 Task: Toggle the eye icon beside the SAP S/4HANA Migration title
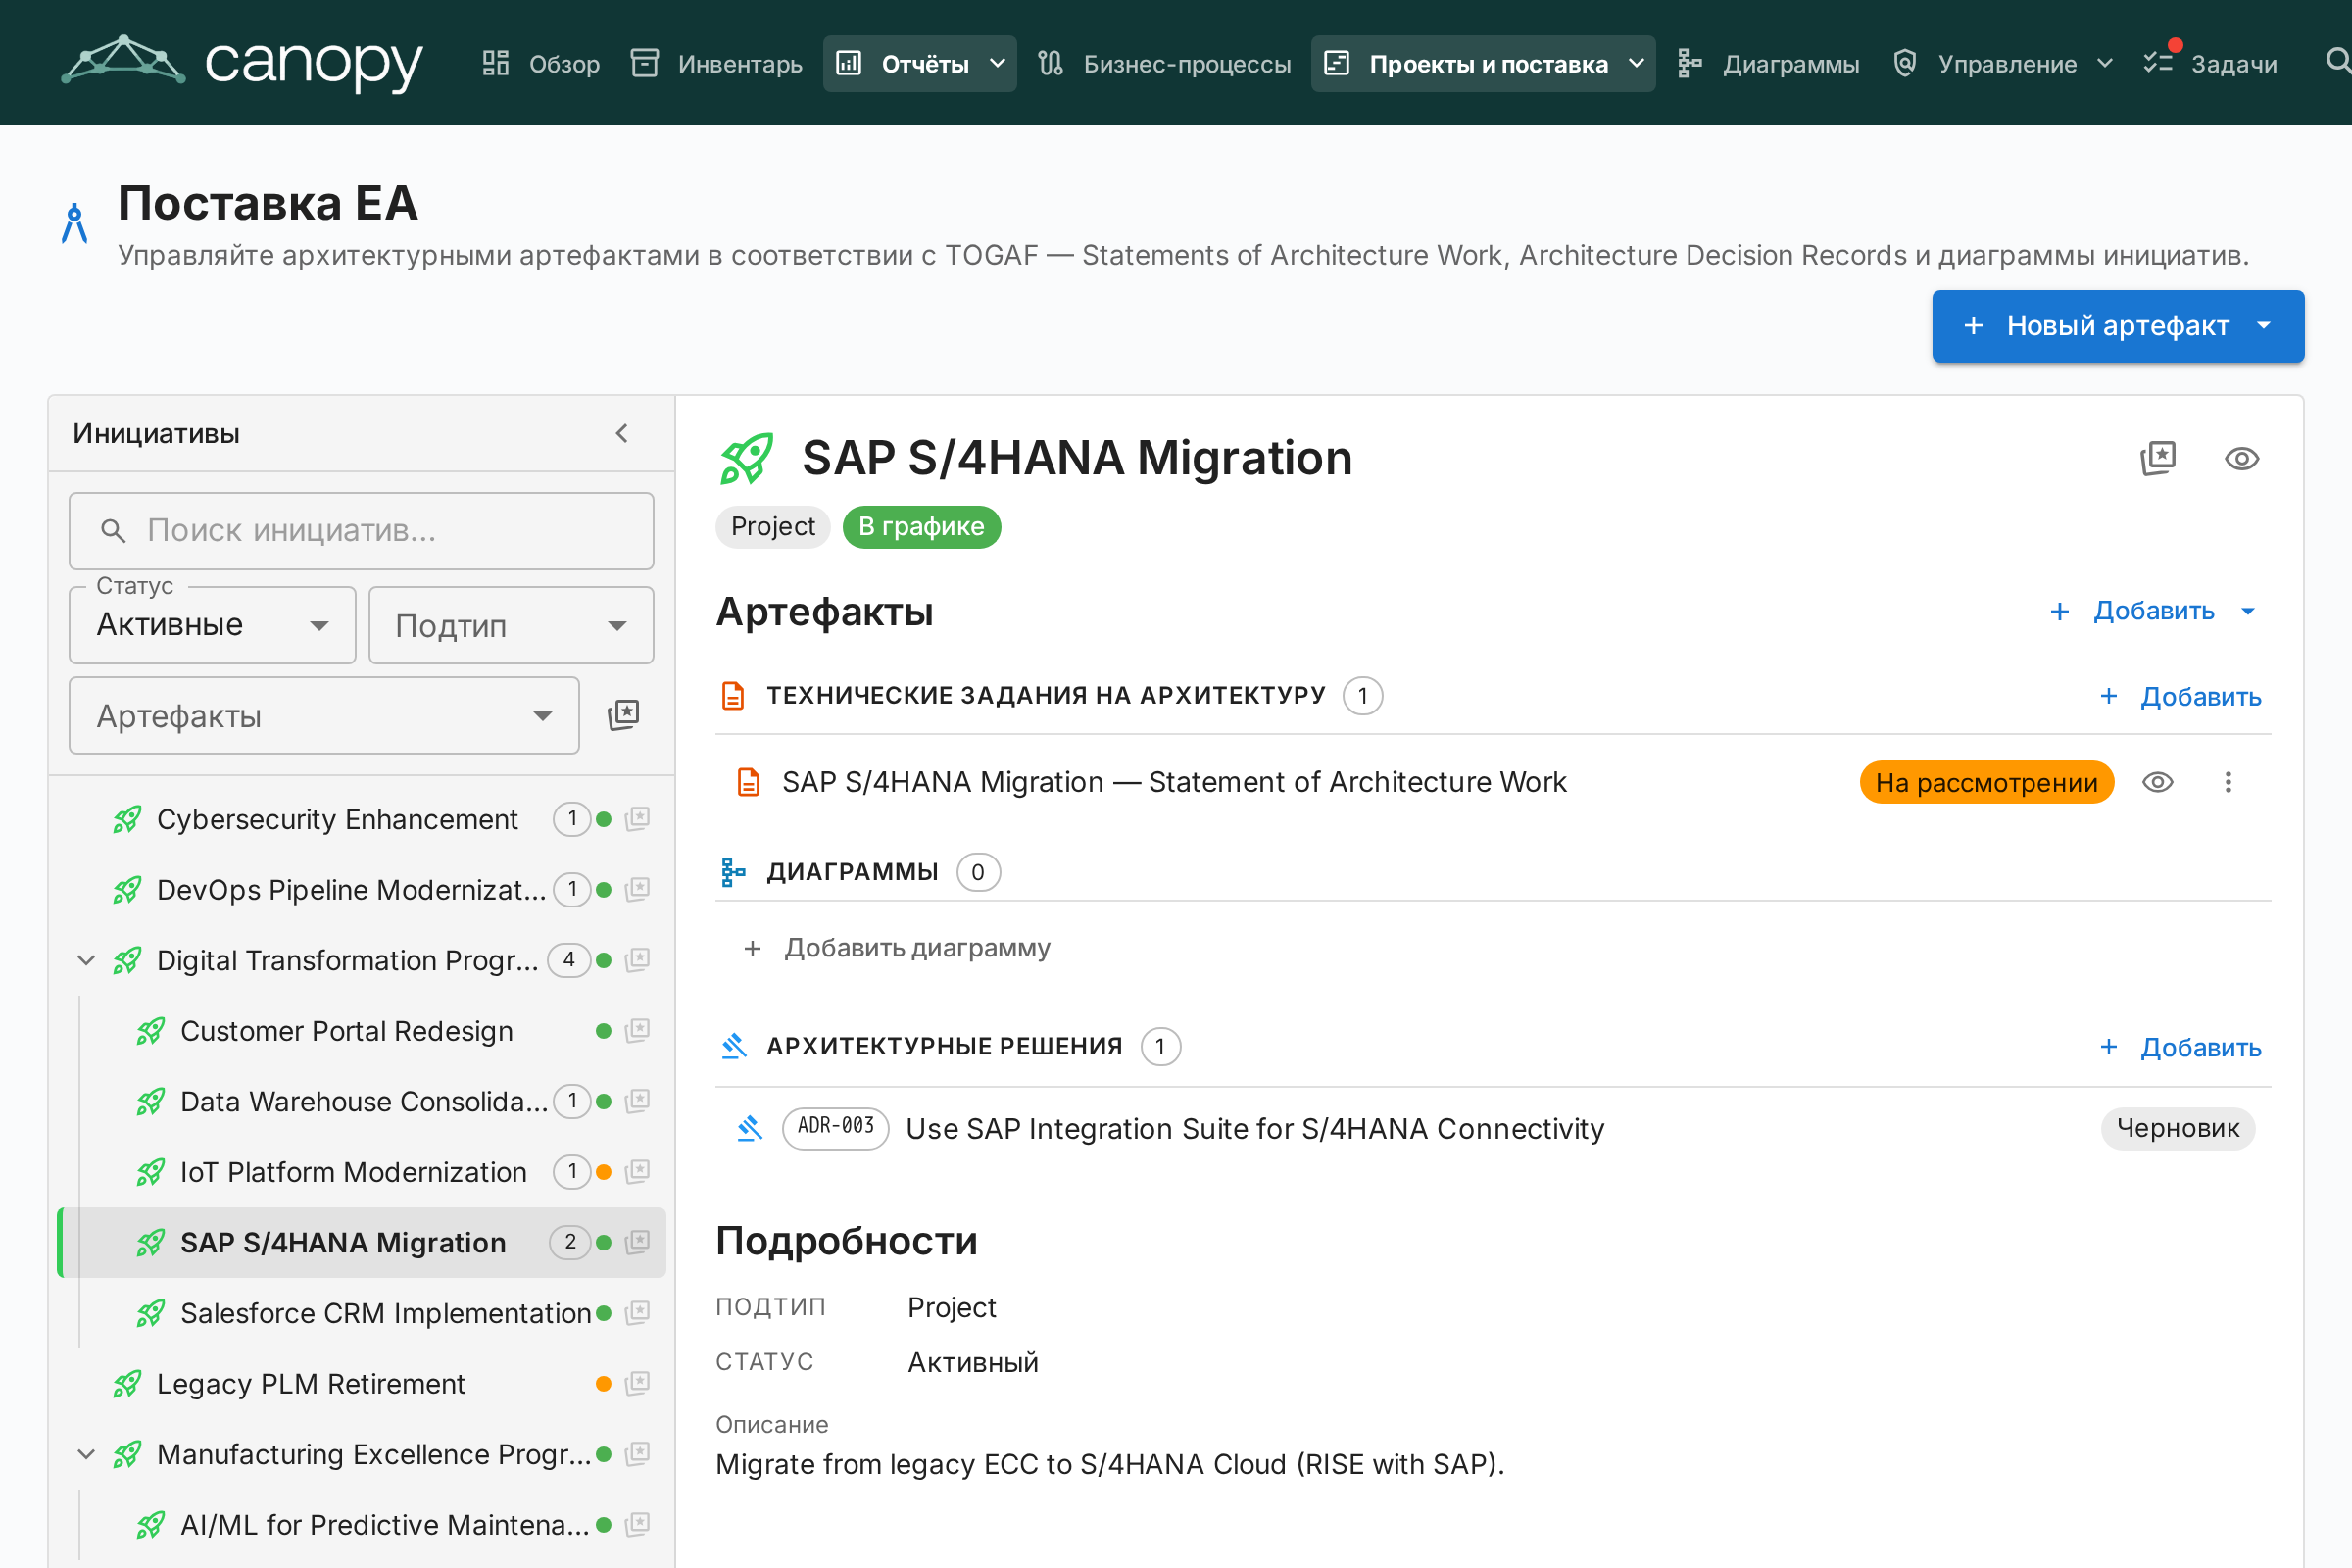[x=2241, y=458]
